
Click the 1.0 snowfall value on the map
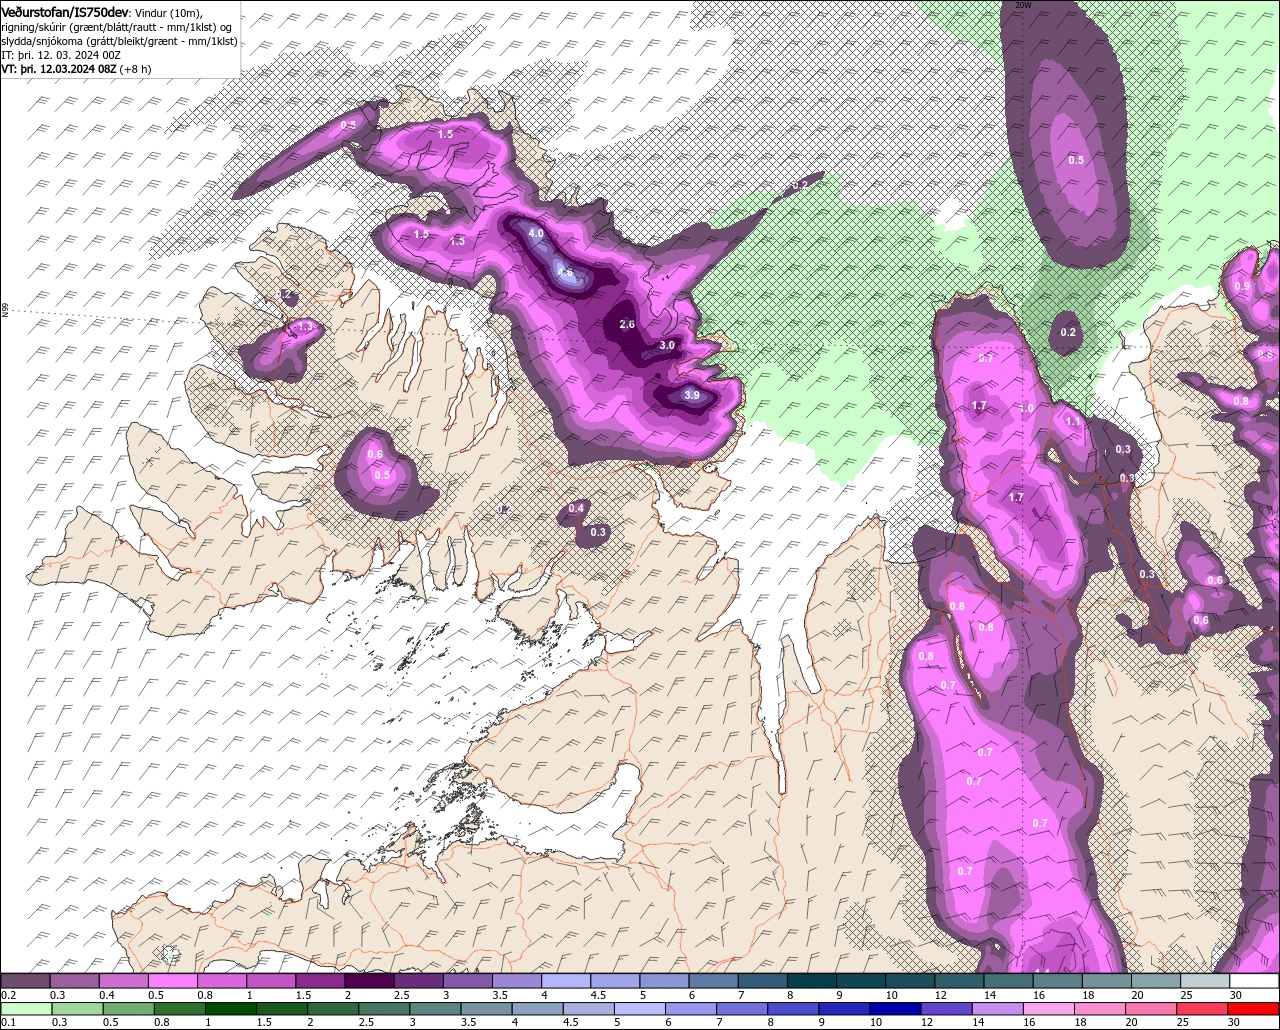pyautogui.click(x=1026, y=408)
